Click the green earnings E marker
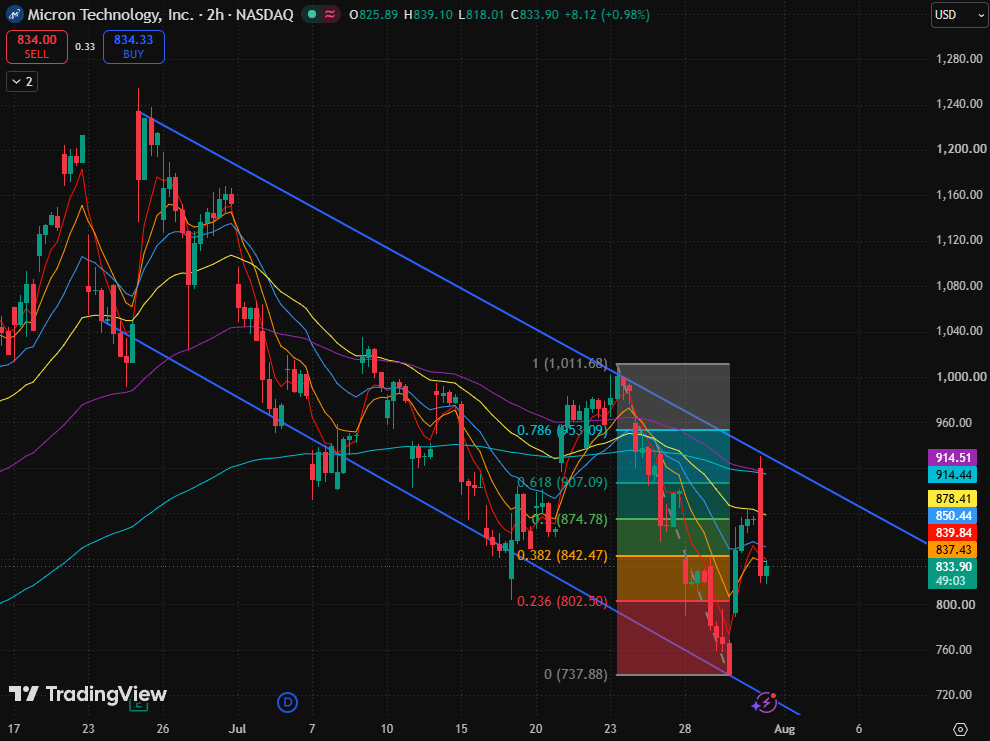 click(x=138, y=706)
